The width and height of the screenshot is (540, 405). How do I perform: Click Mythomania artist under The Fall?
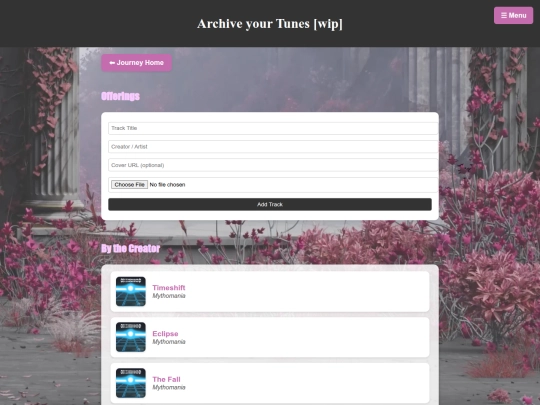tap(169, 387)
